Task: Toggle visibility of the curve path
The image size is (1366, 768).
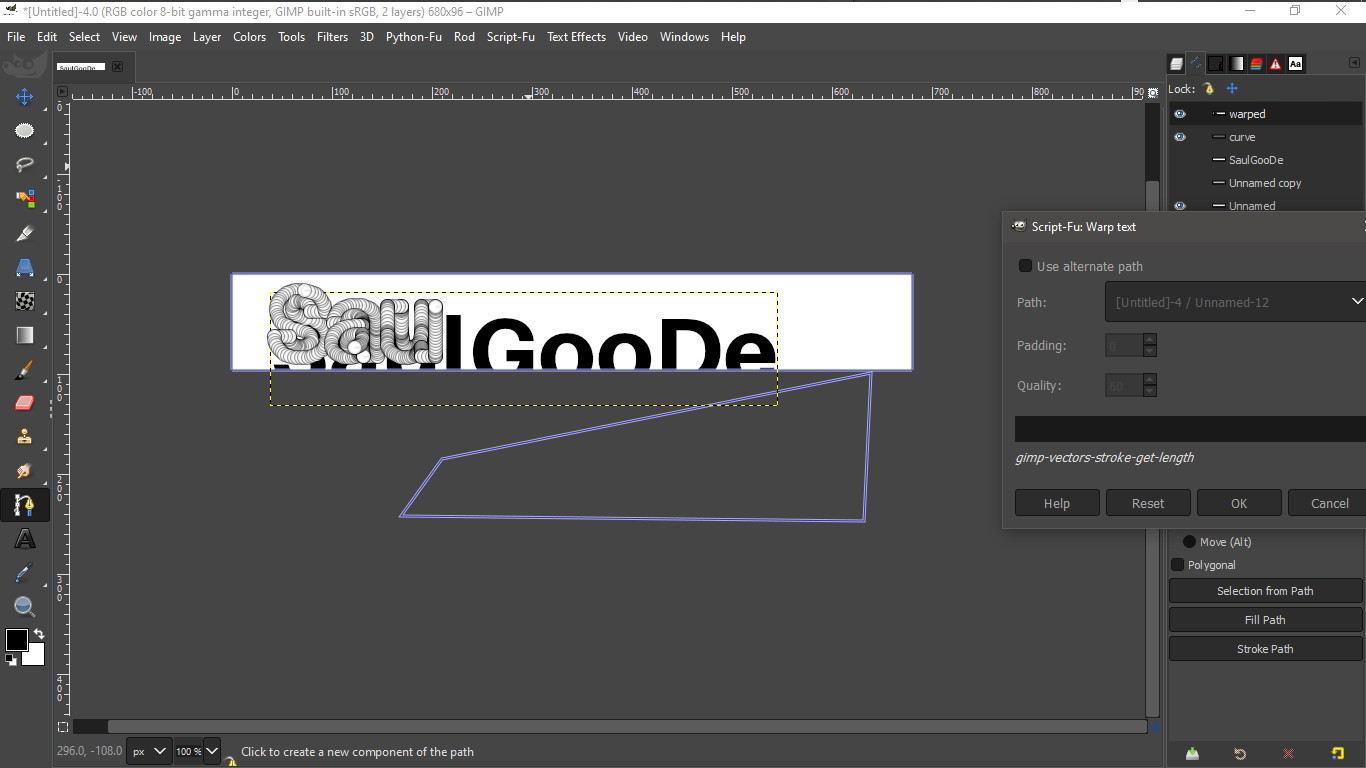Action: (x=1180, y=137)
